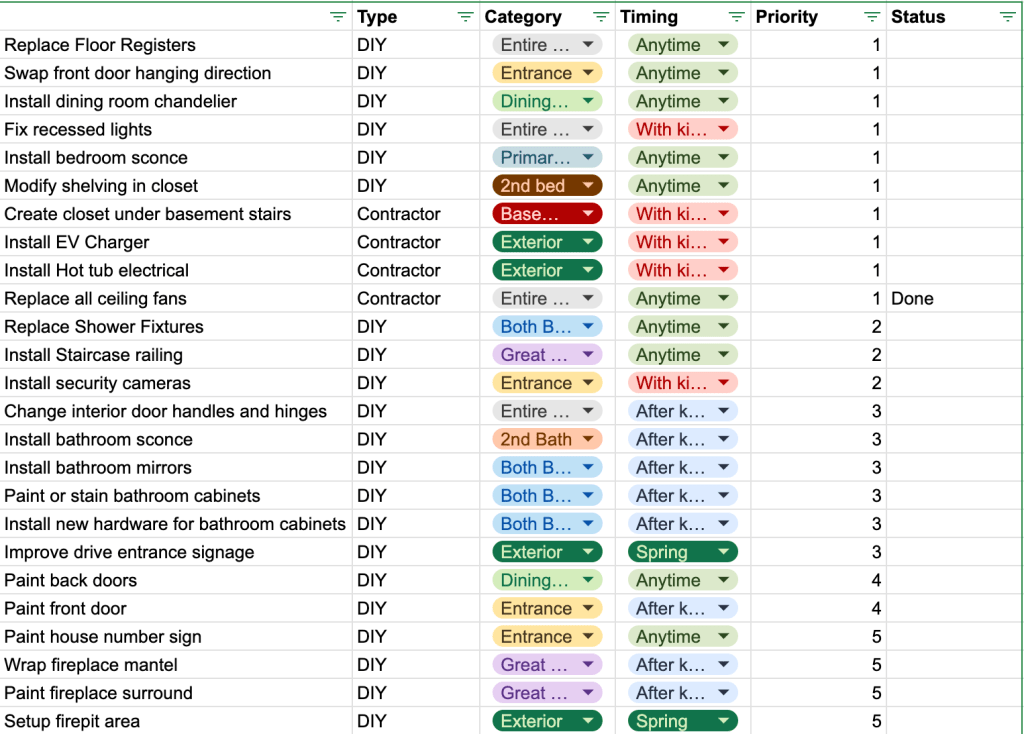Click the Priority column header label

point(786,17)
